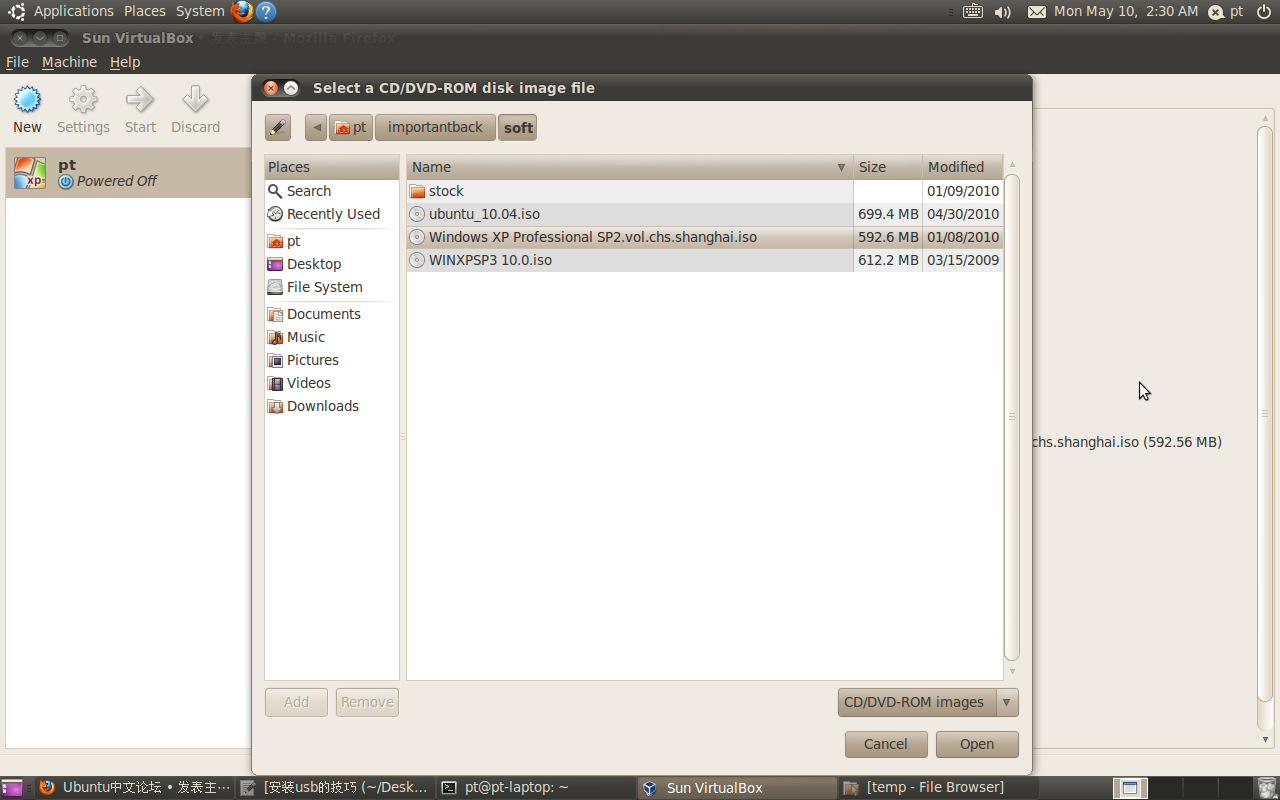Sort files by Name column header
This screenshot has width=1280, height=800.
point(630,167)
